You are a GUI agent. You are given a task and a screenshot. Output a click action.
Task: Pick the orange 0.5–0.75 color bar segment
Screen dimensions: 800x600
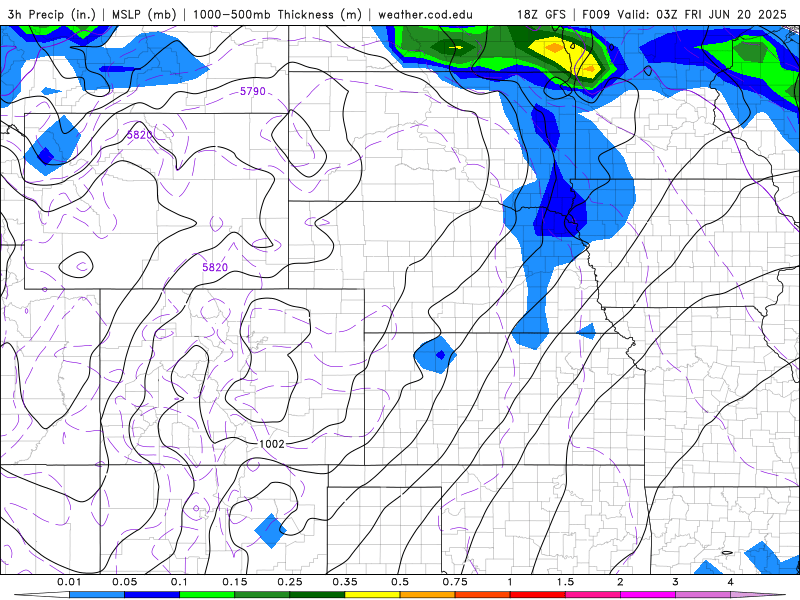pos(428,595)
